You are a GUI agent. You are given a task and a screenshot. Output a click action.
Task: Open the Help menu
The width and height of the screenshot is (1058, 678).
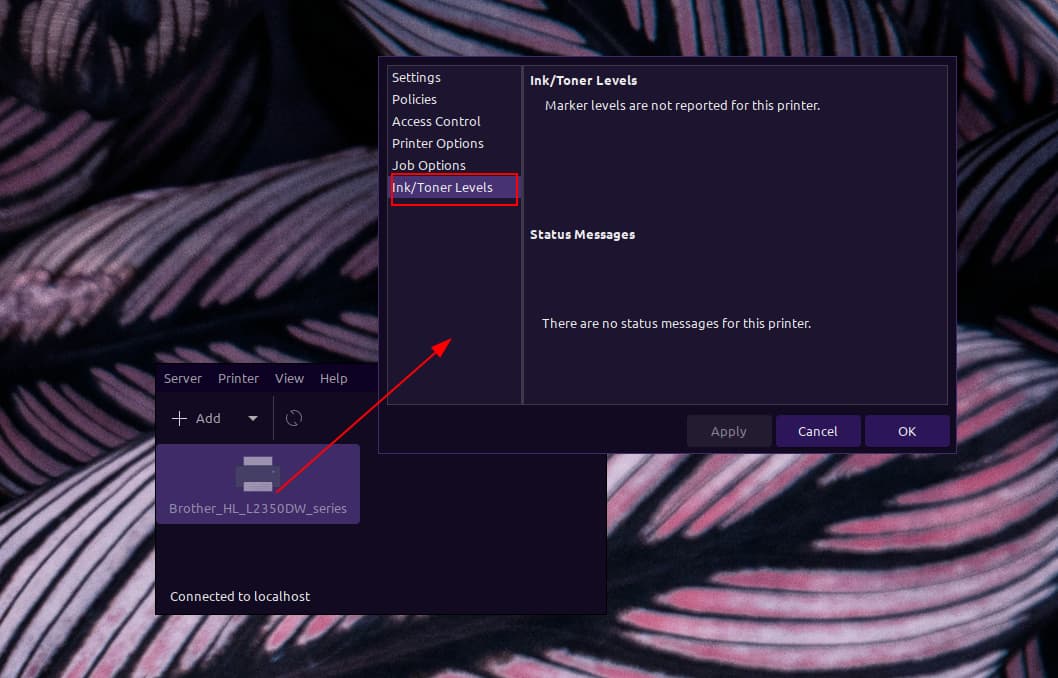pyautogui.click(x=333, y=378)
